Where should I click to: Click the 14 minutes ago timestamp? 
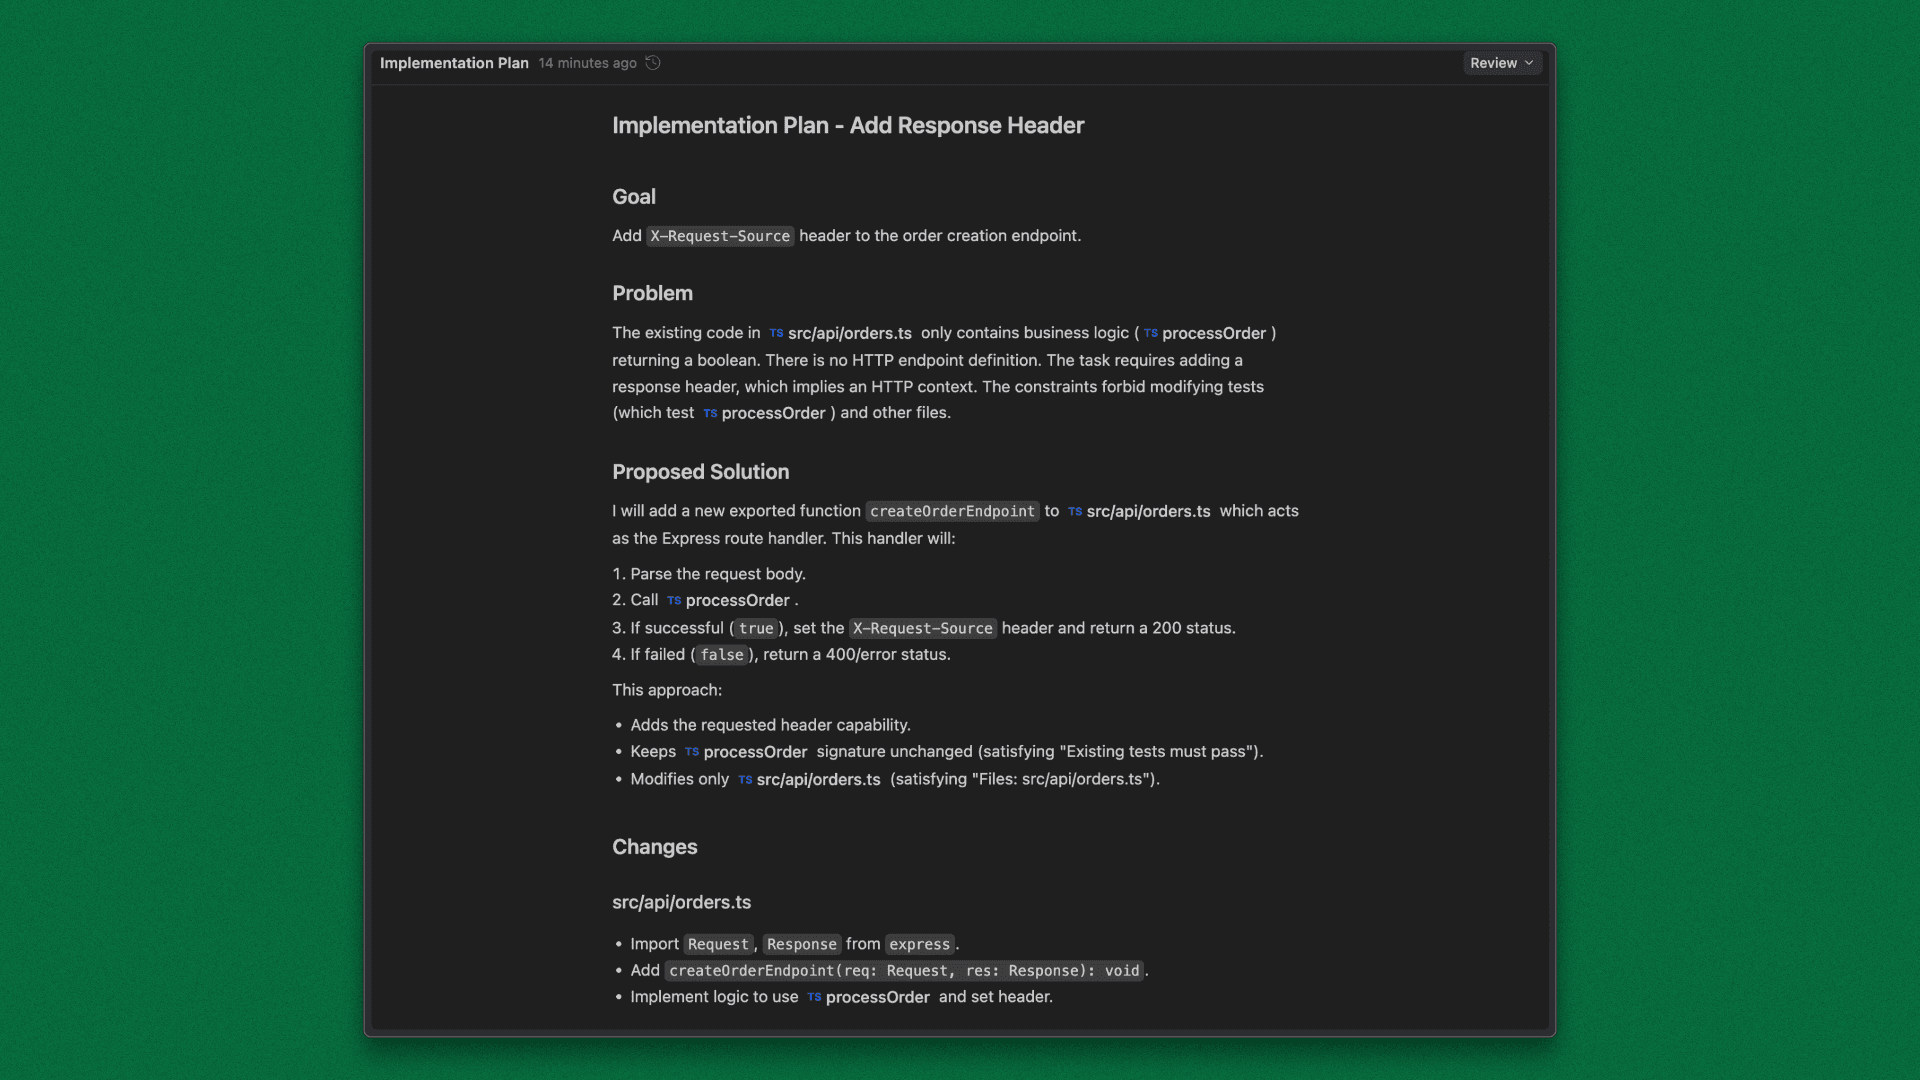point(587,63)
